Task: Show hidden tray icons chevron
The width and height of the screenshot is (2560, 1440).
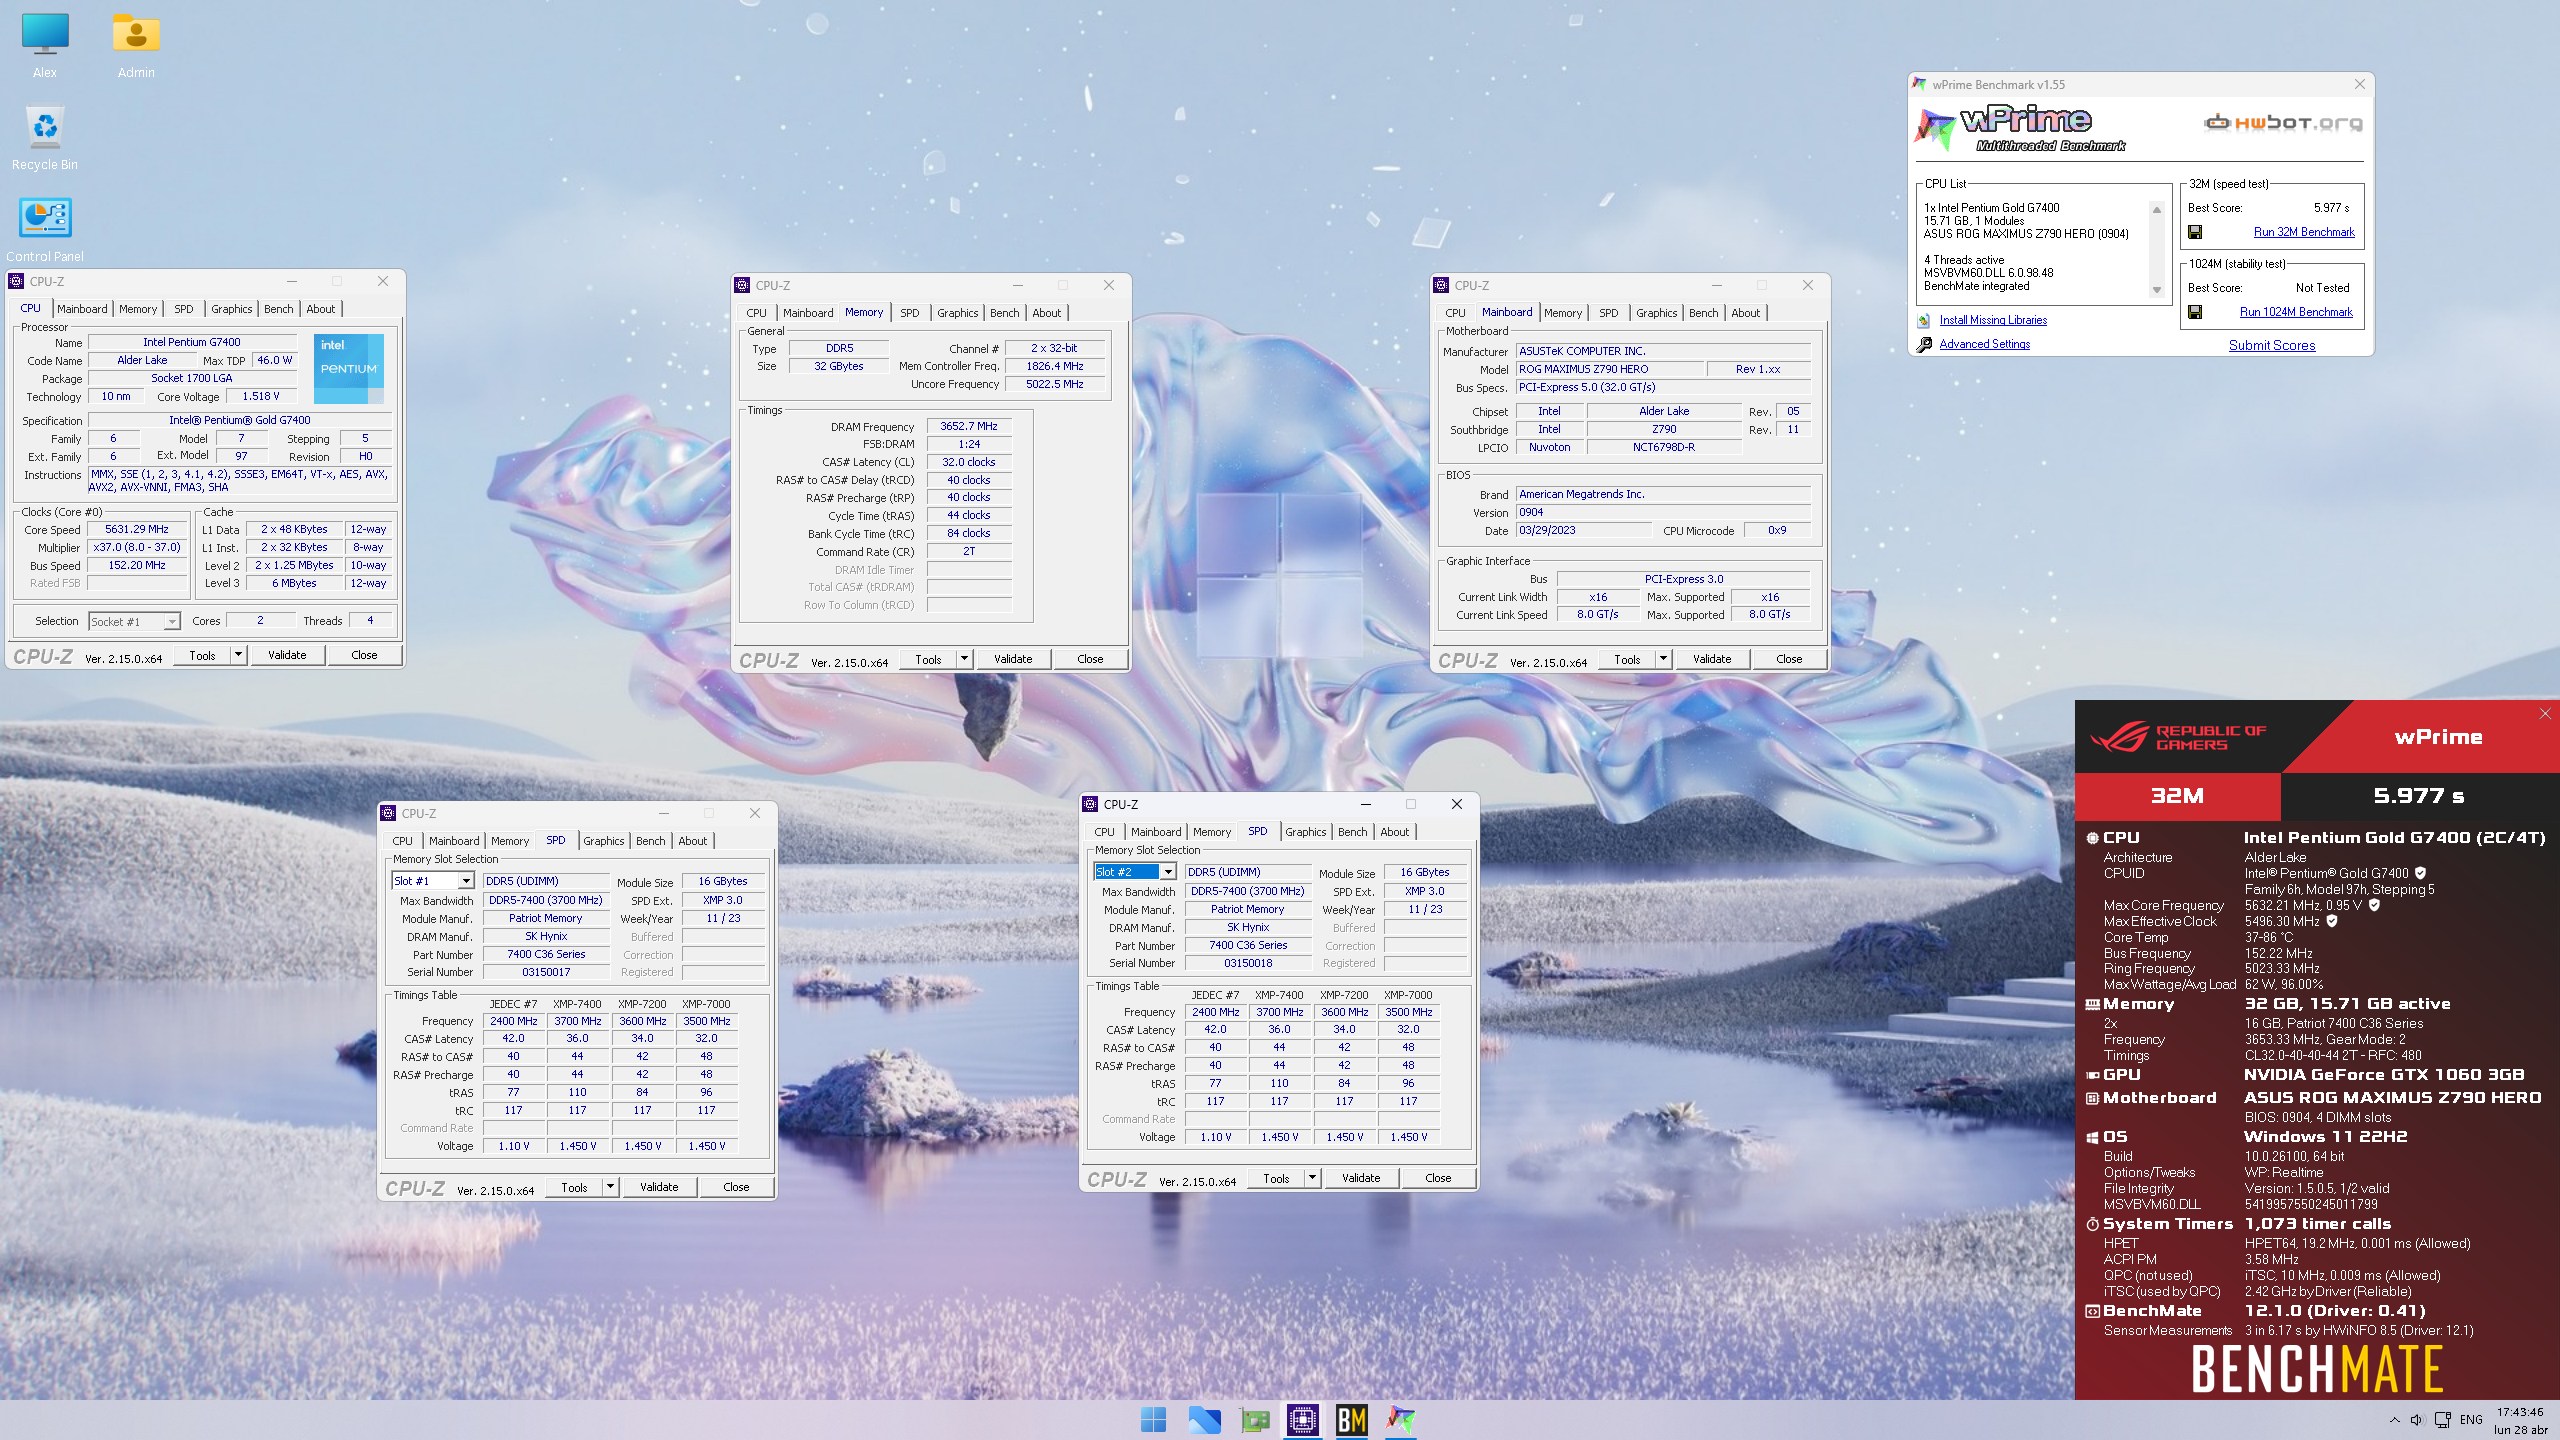Action: point(2394,1420)
